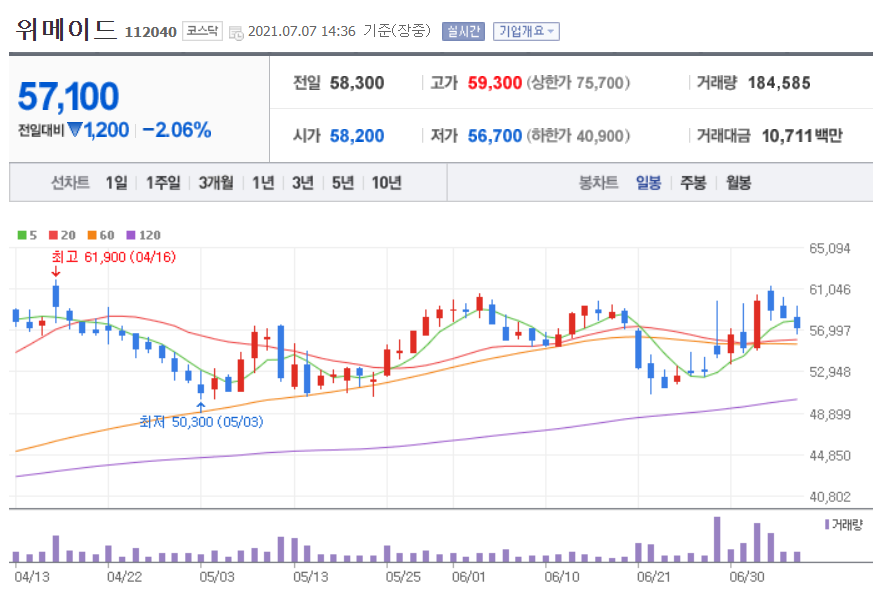Screen dimensions: 873x590
Task: Click the 실시간 real-time button
Action: [x=463, y=31]
